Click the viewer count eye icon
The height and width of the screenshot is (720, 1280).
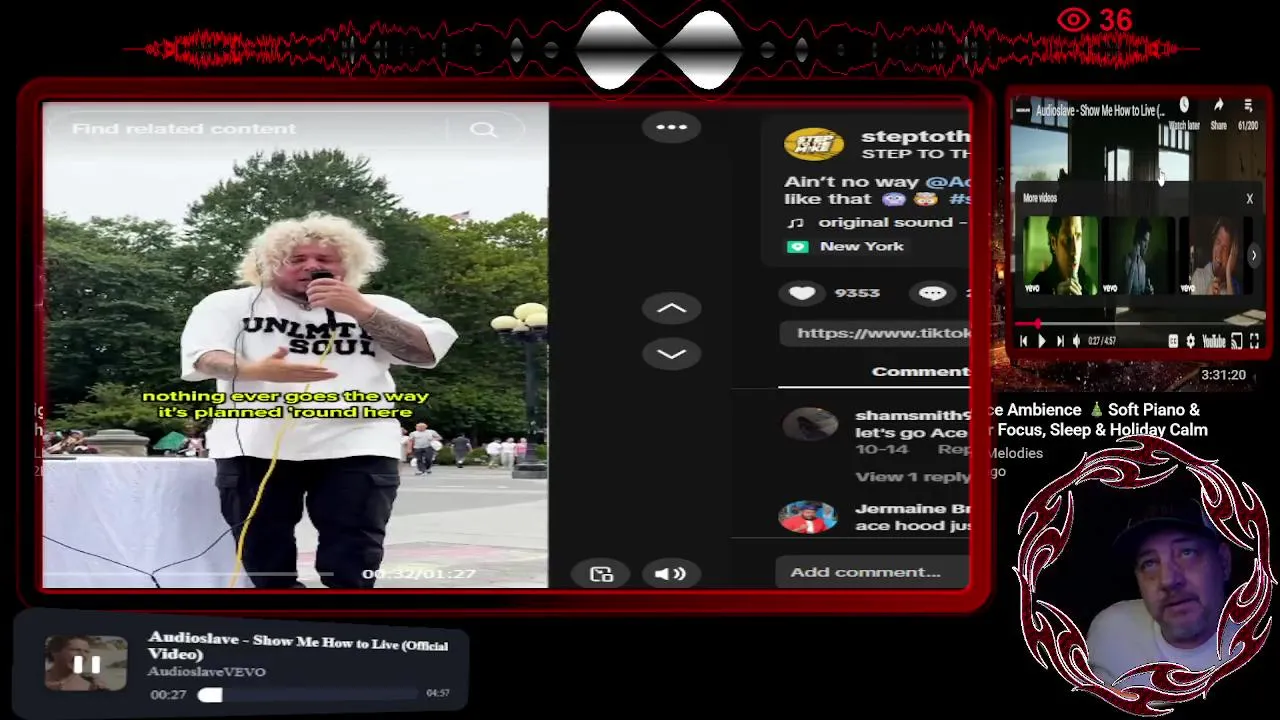(x=1073, y=20)
